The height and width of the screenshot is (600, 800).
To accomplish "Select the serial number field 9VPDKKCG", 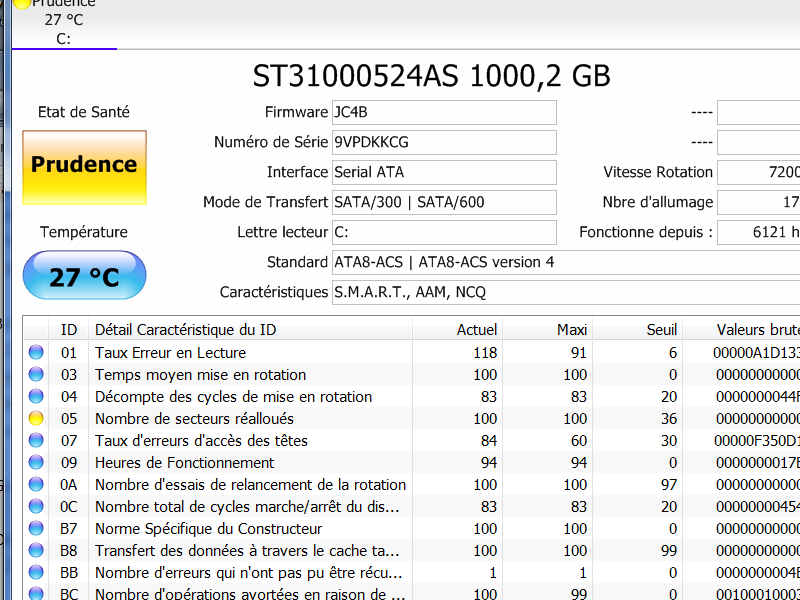I will pyautogui.click(x=444, y=142).
